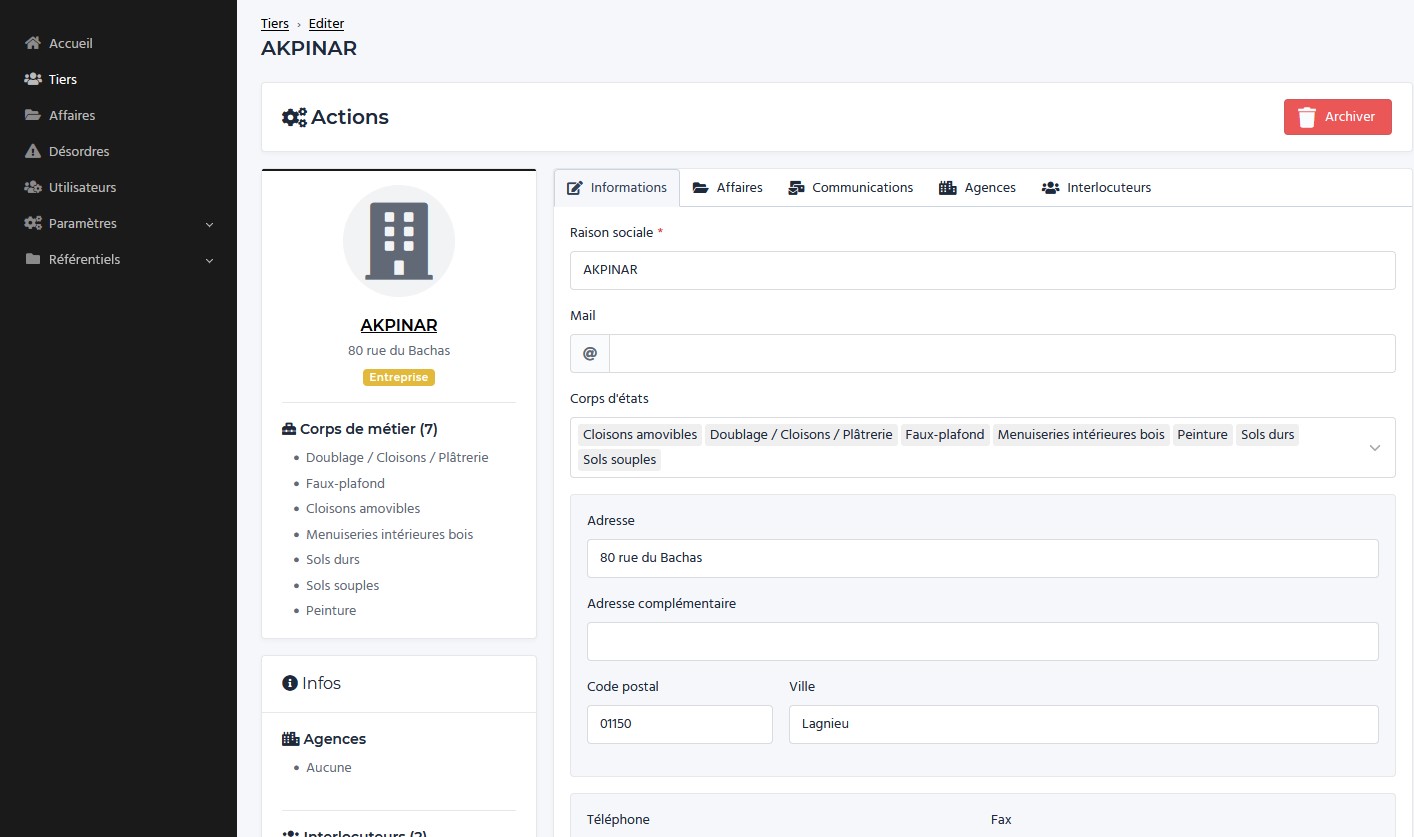Screen dimensions: 1414x837
Task: Switch to the Interlocuteurs tab
Action: pos(1097,188)
